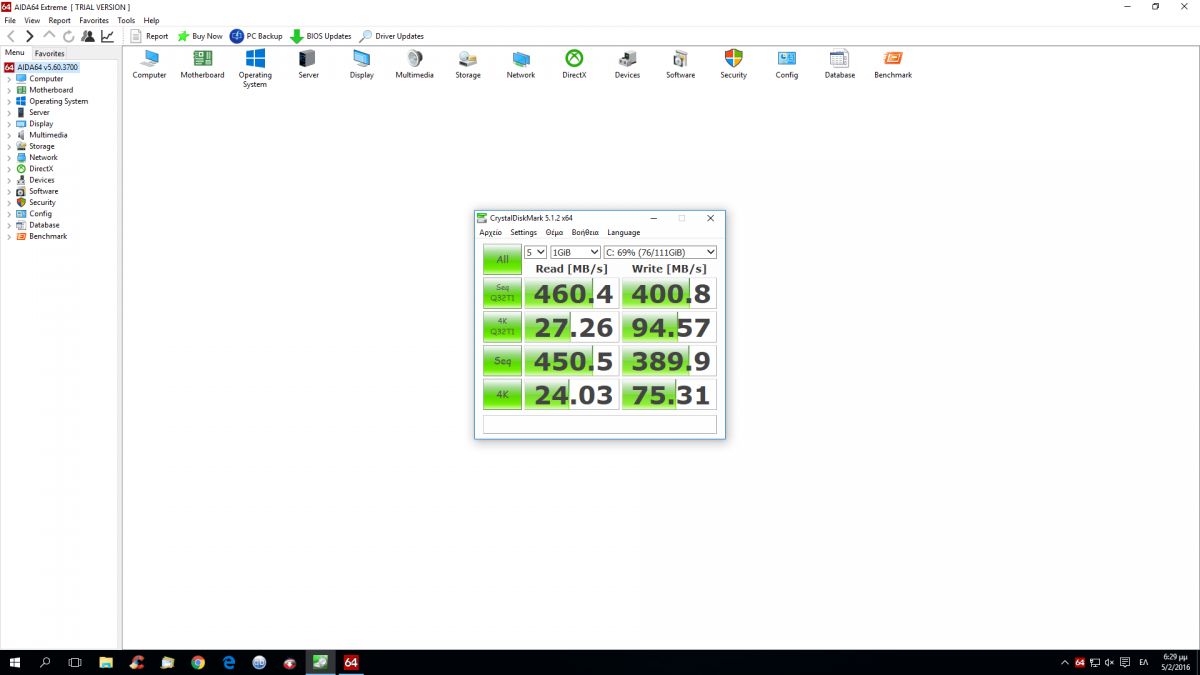Expand the Server tree node
This screenshot has height=675, width=1200.
click(x=9, y=112)
